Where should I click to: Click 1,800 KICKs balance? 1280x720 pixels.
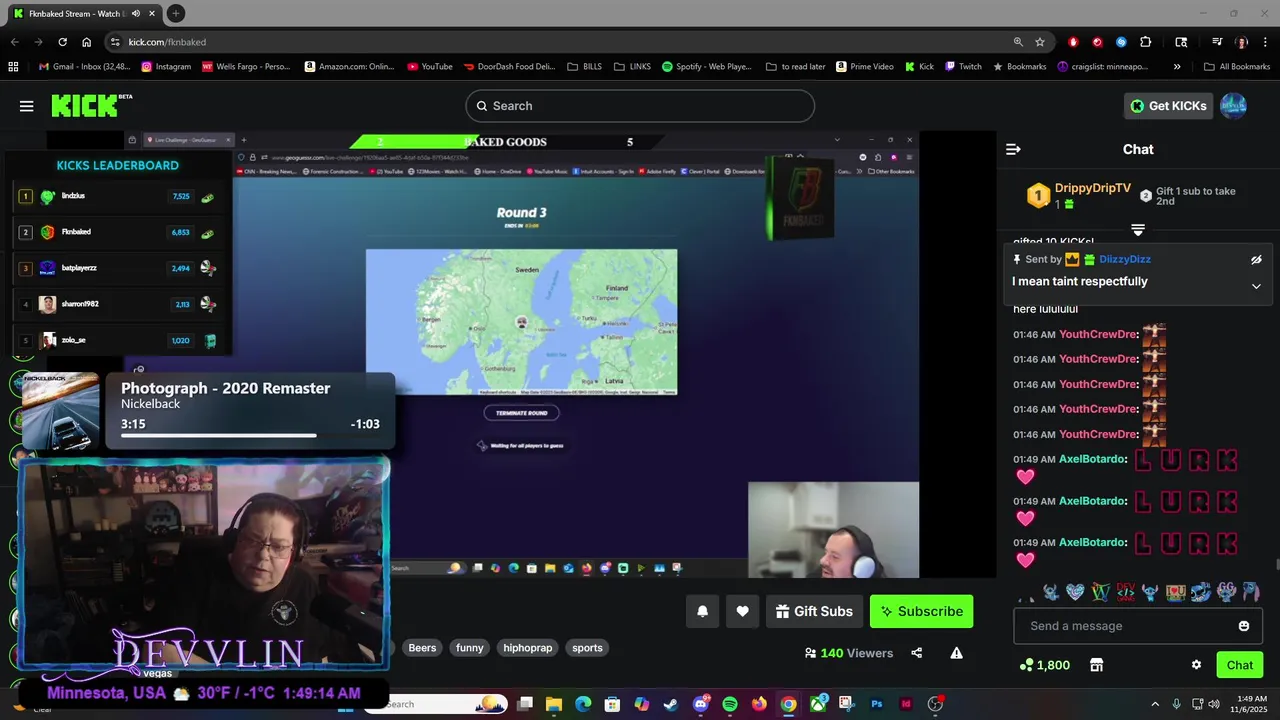(1044, 665)
